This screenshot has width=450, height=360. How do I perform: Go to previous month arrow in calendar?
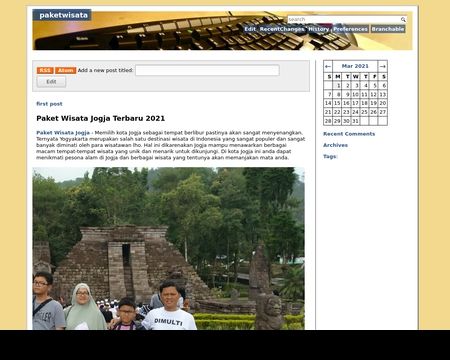[x=328, y=66]
